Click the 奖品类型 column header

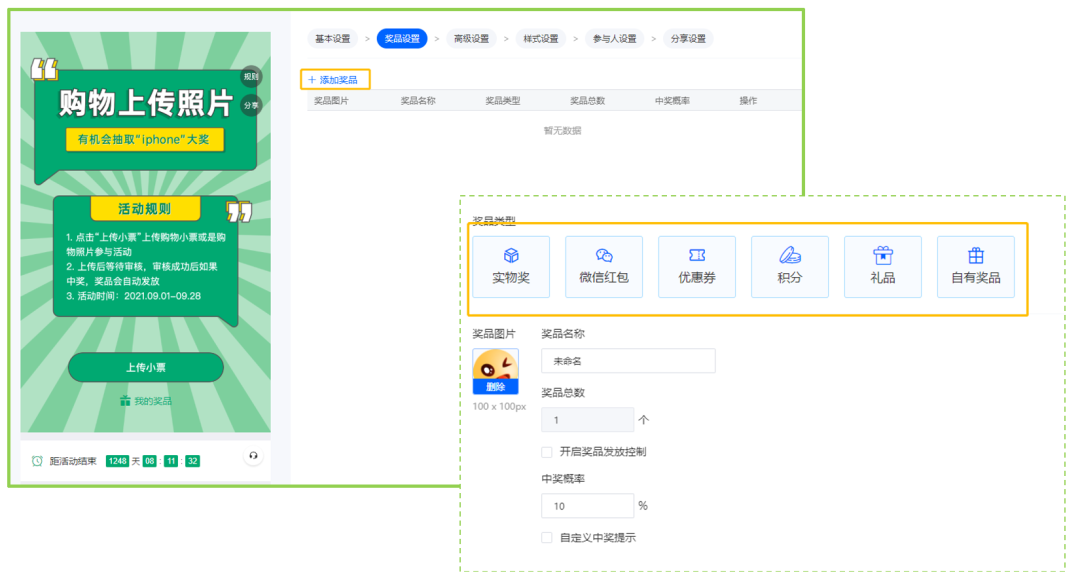[x=503, y=101]
